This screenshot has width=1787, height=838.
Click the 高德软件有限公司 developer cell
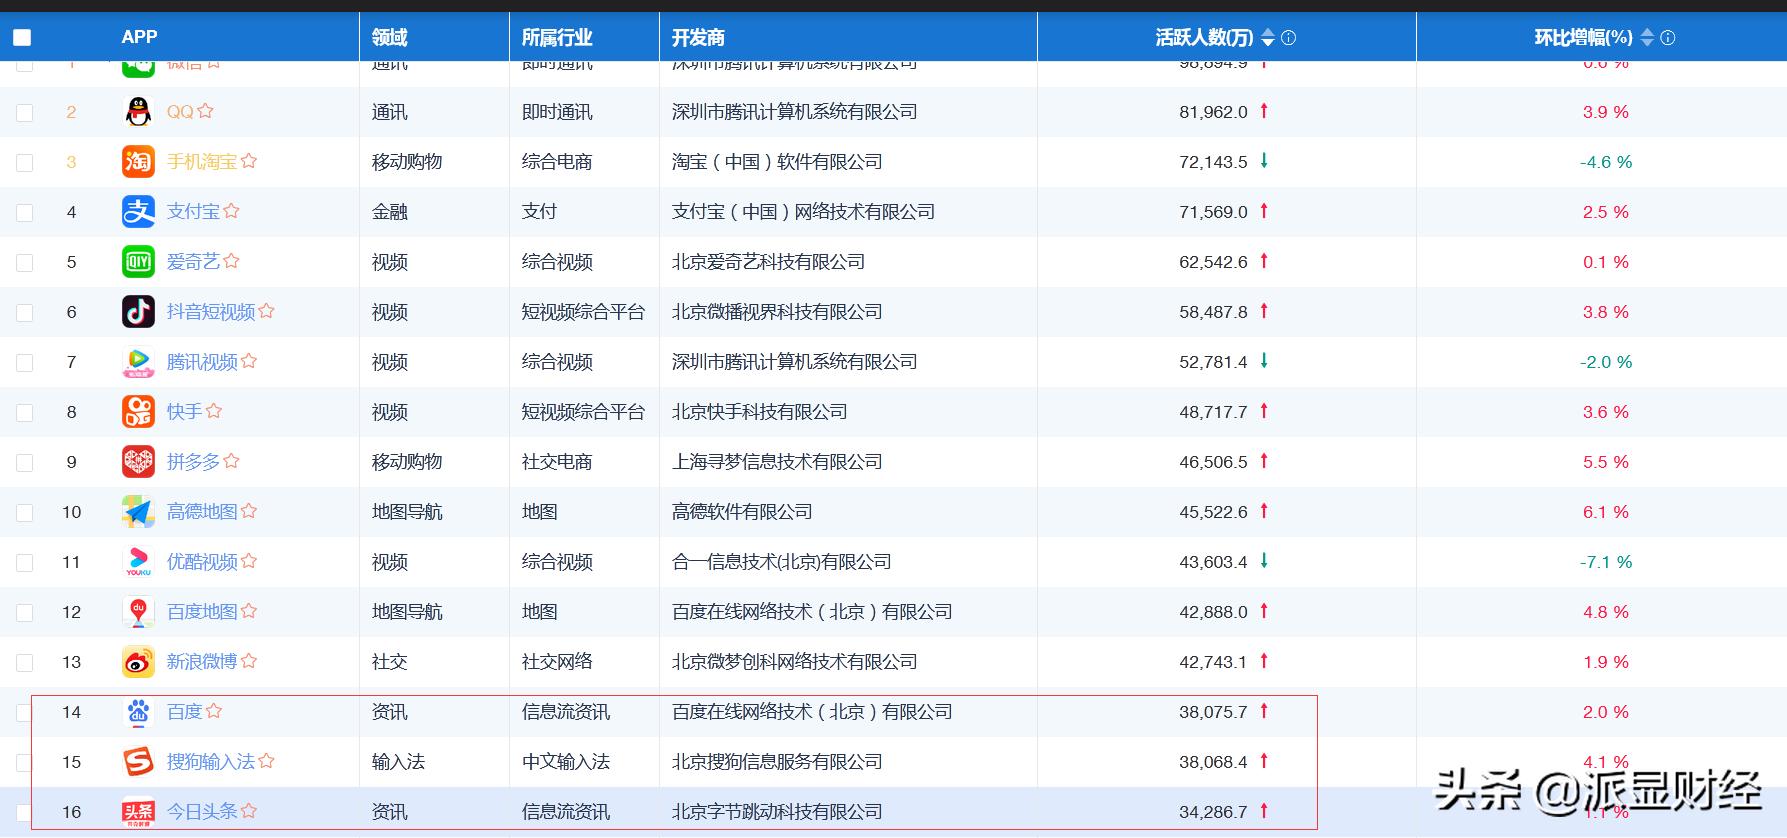pyautogui.click(x=742, y=511)
